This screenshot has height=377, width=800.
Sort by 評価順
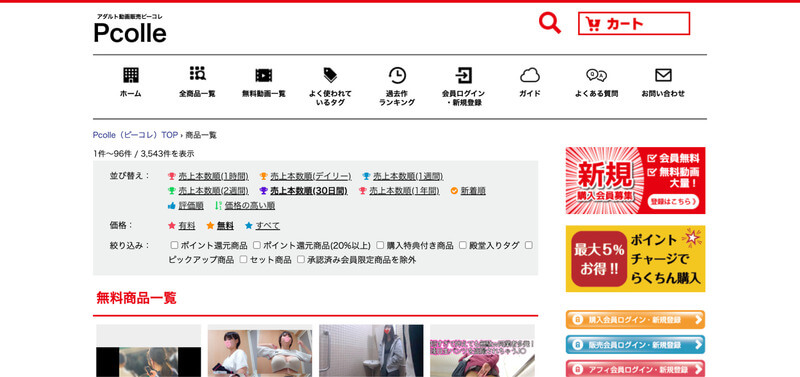[191, 206]
